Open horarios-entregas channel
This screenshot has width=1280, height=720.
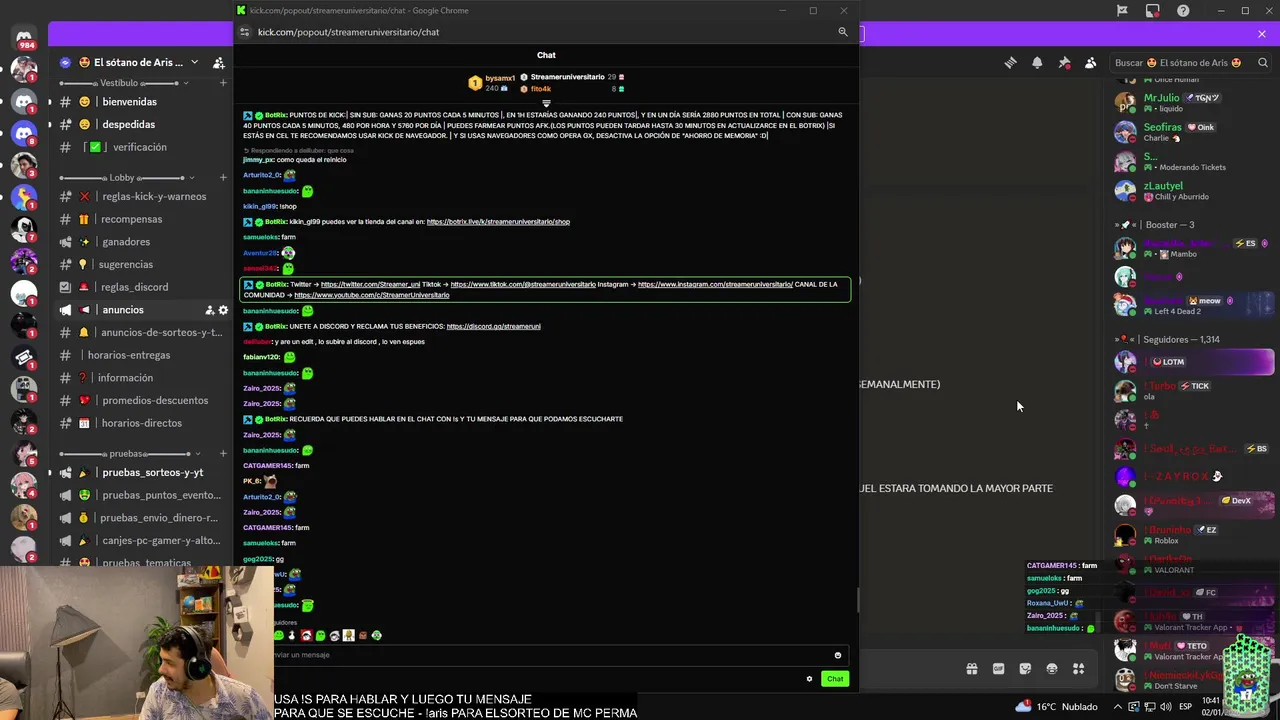pos(140,355)
